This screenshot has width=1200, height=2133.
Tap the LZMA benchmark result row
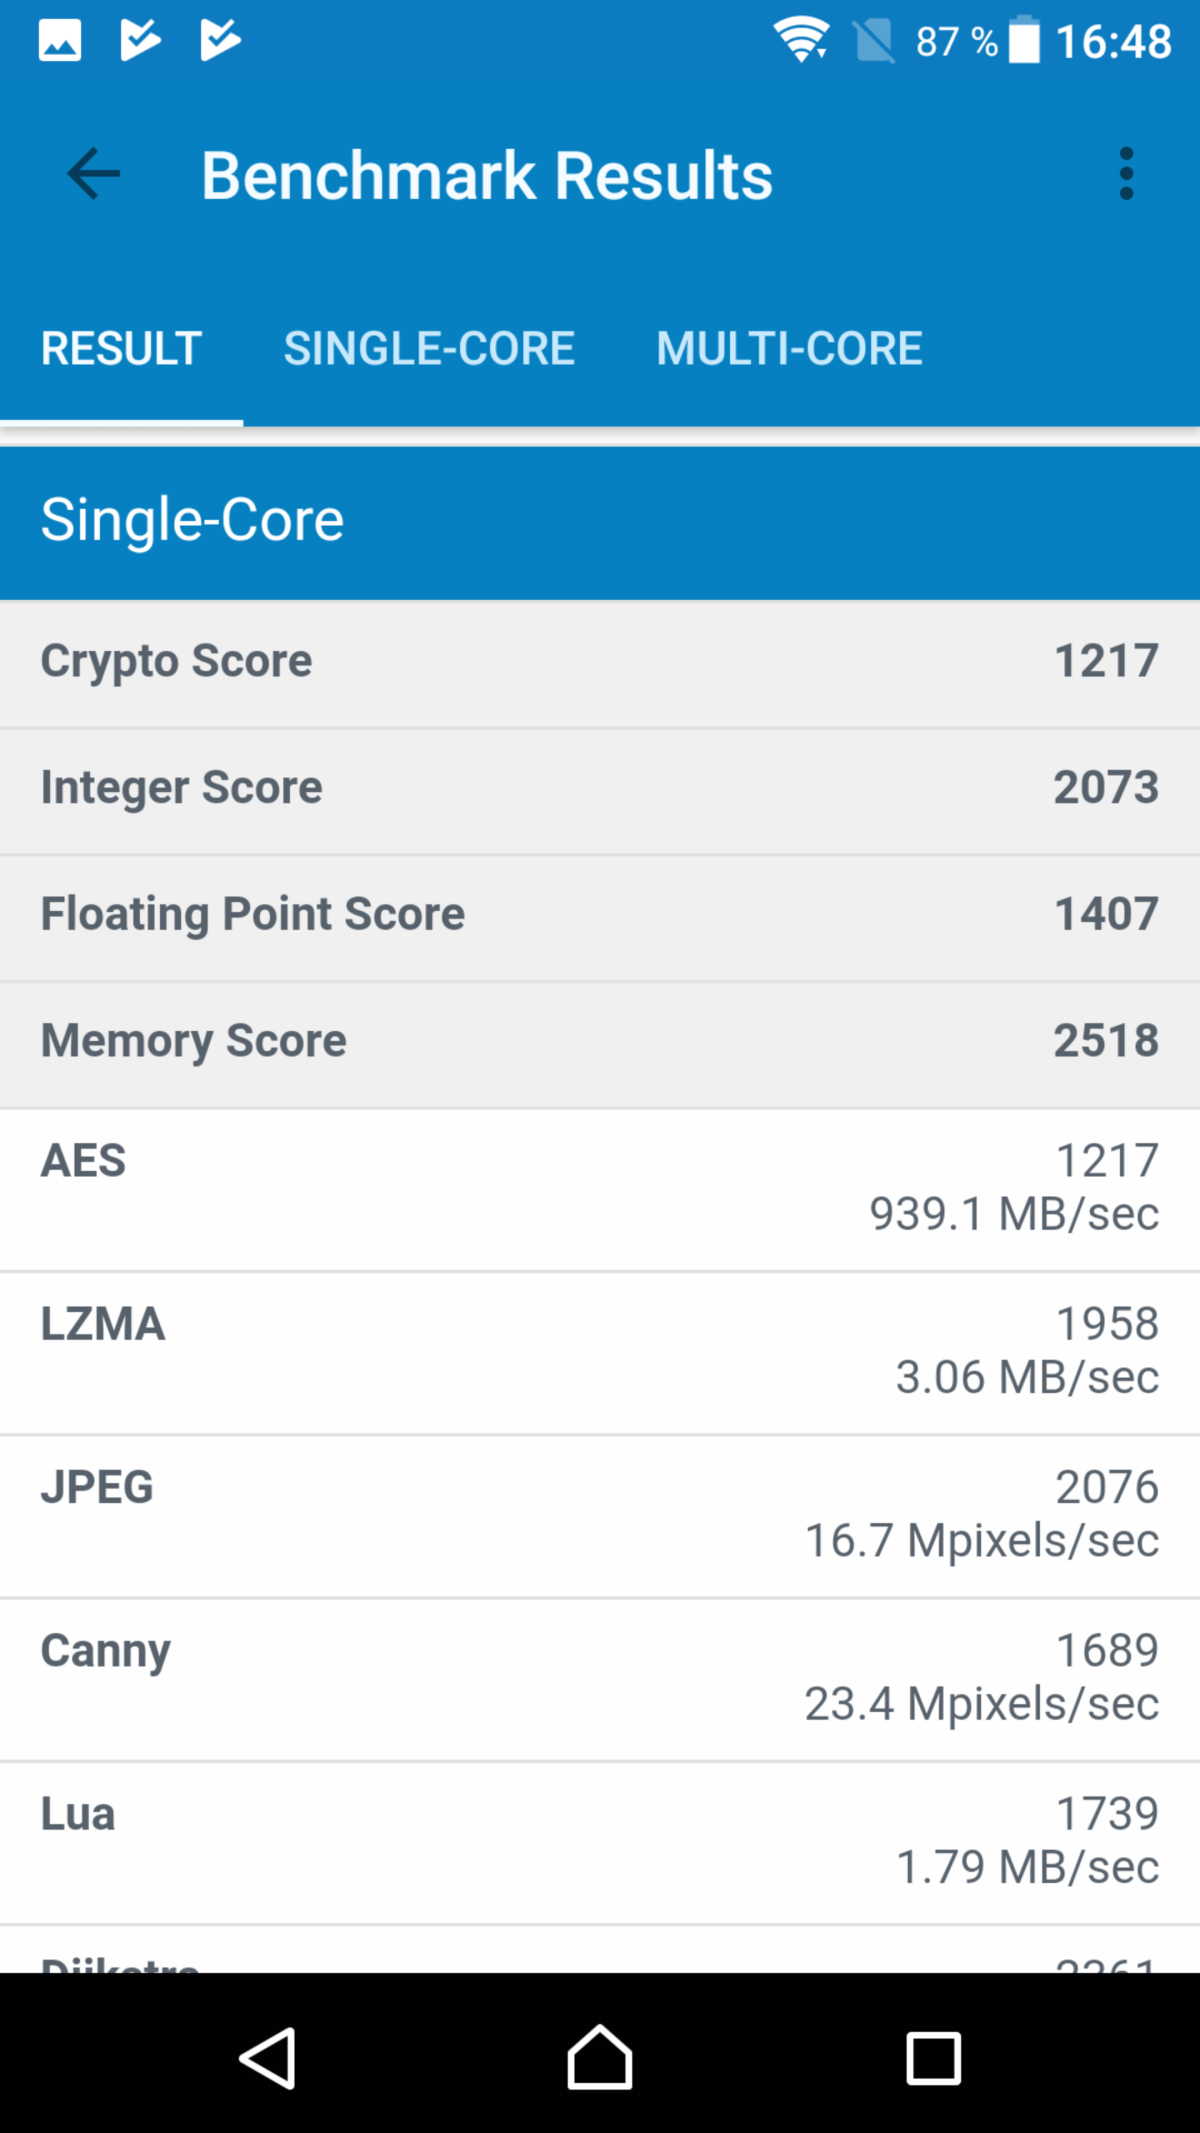point(600,1351)
